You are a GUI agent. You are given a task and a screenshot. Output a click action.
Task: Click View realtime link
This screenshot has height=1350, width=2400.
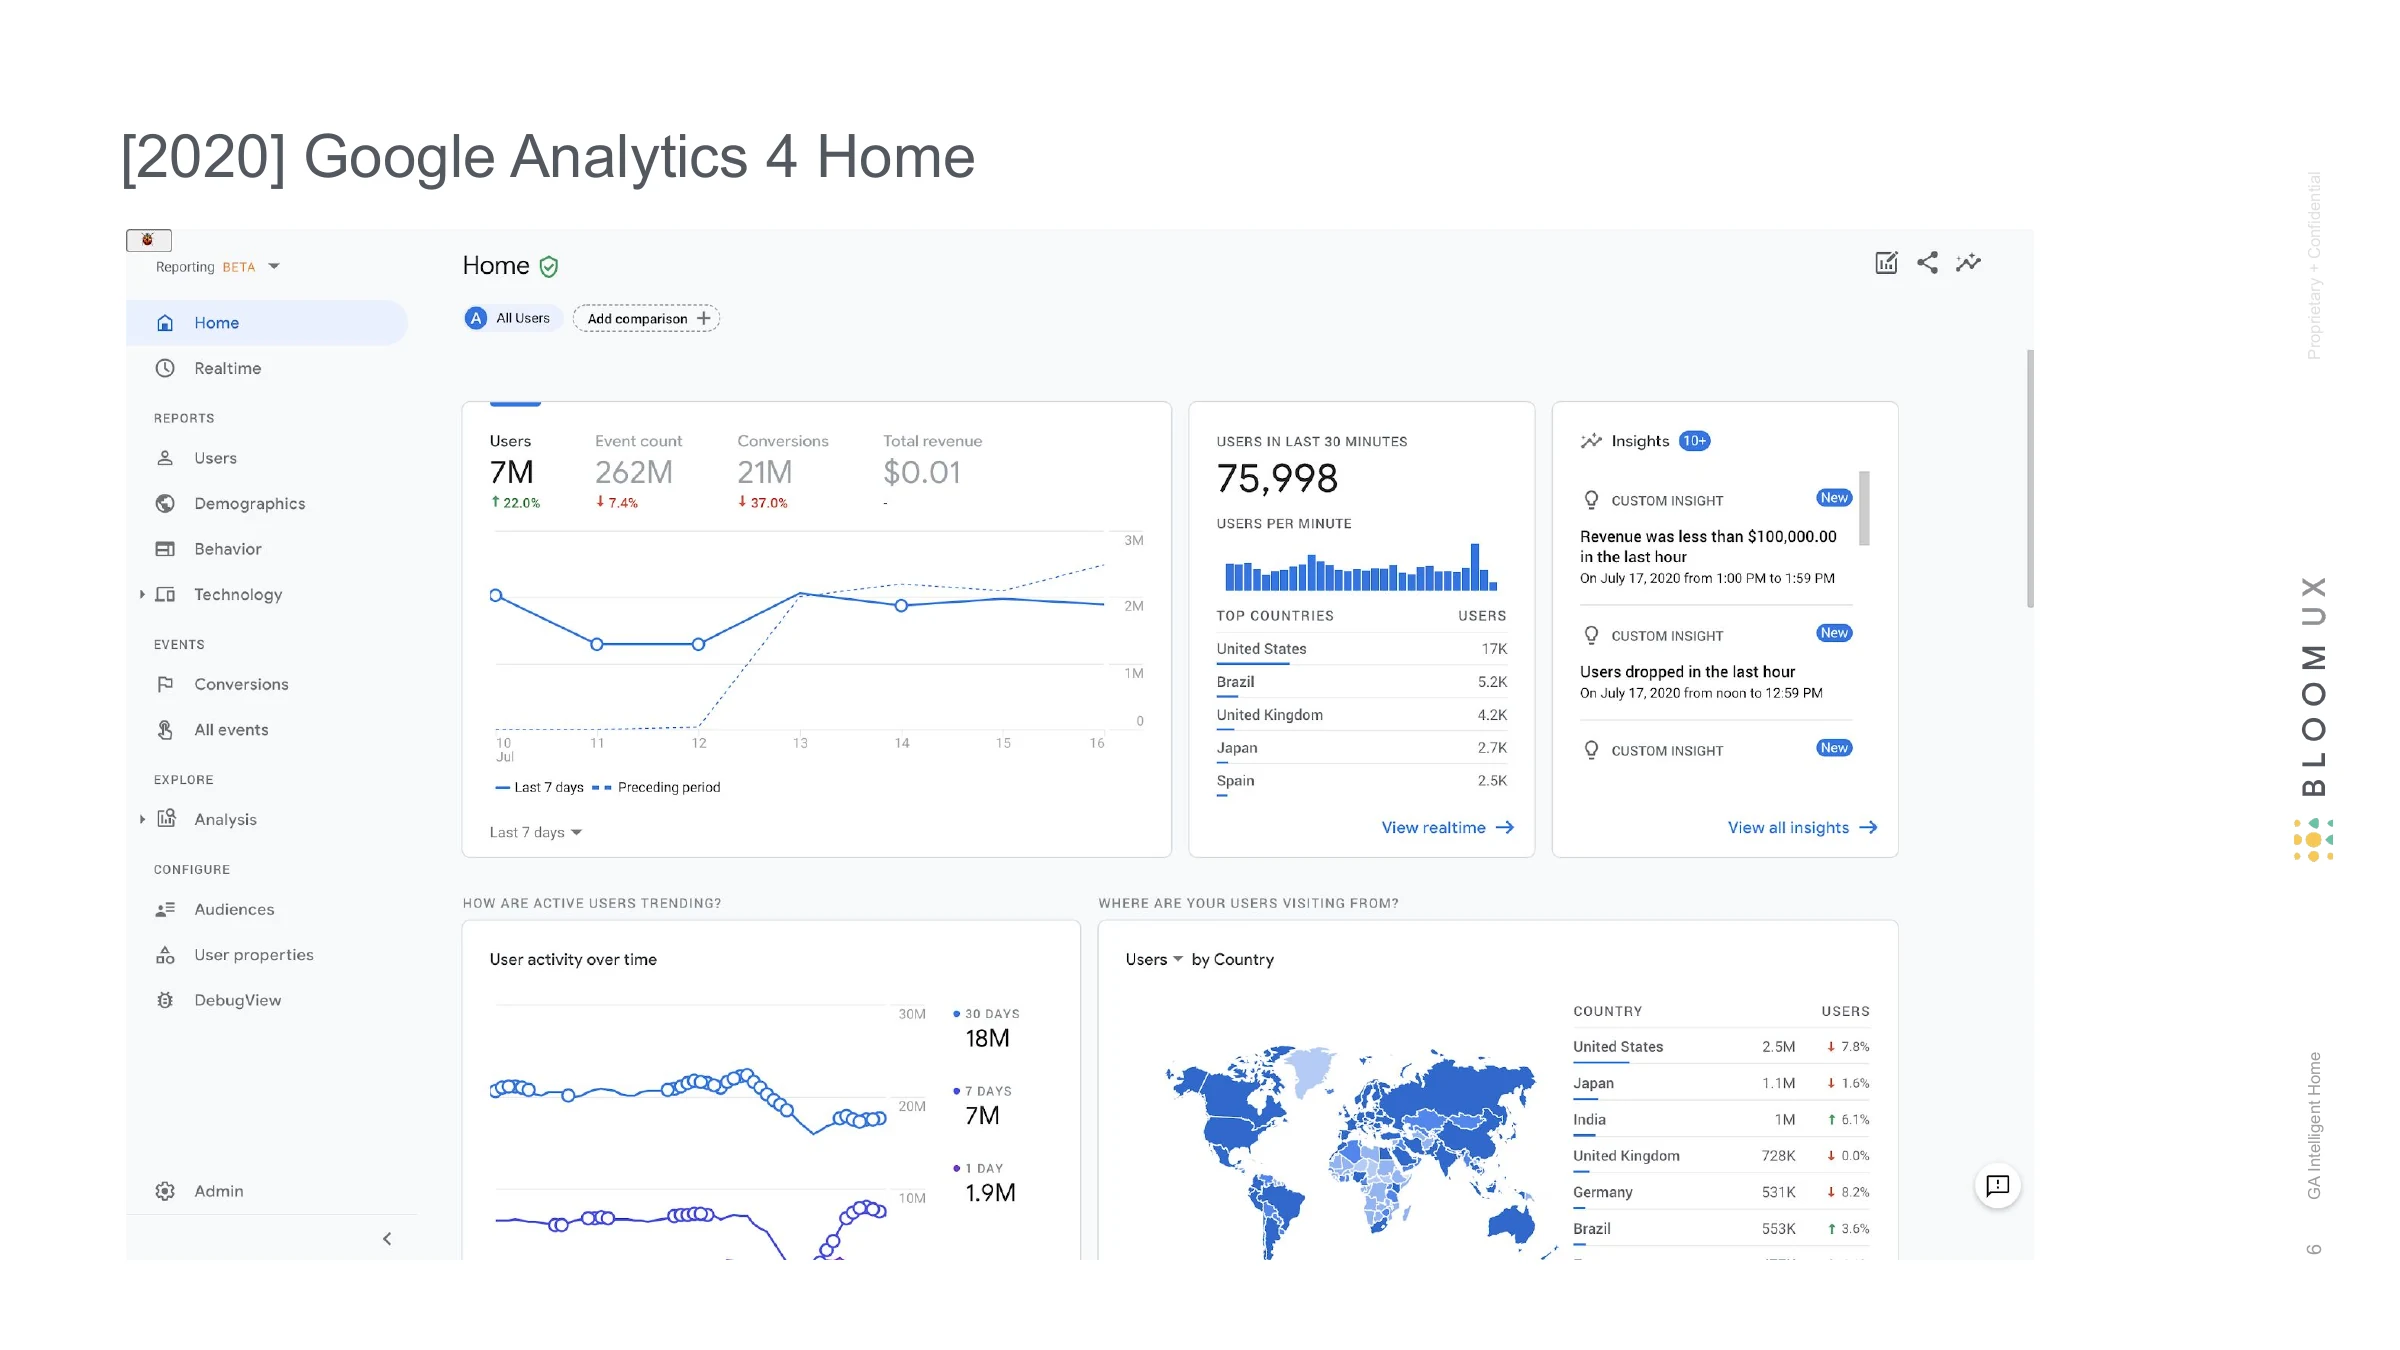1447,827
